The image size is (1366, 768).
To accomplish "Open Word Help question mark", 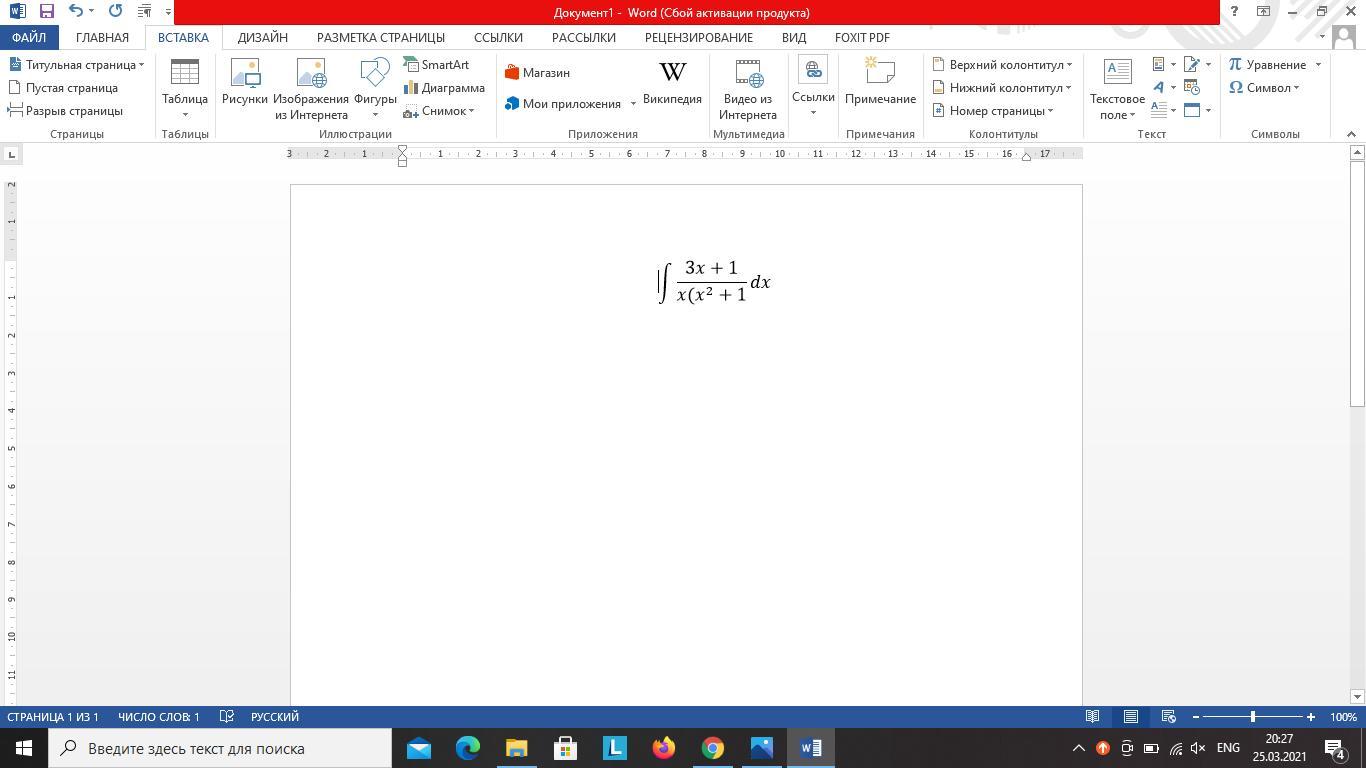I will [1234, 12].
